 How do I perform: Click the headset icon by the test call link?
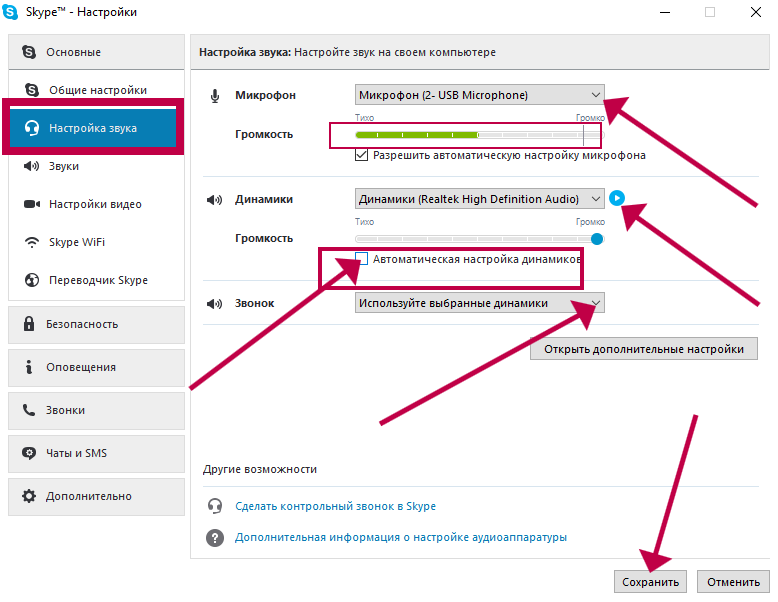pyautogui.click(x=215, y=506)
